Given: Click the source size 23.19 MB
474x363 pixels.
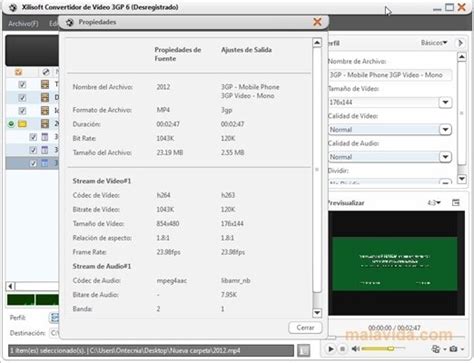Looking at the screenshot, I should (x=170, y=153).
